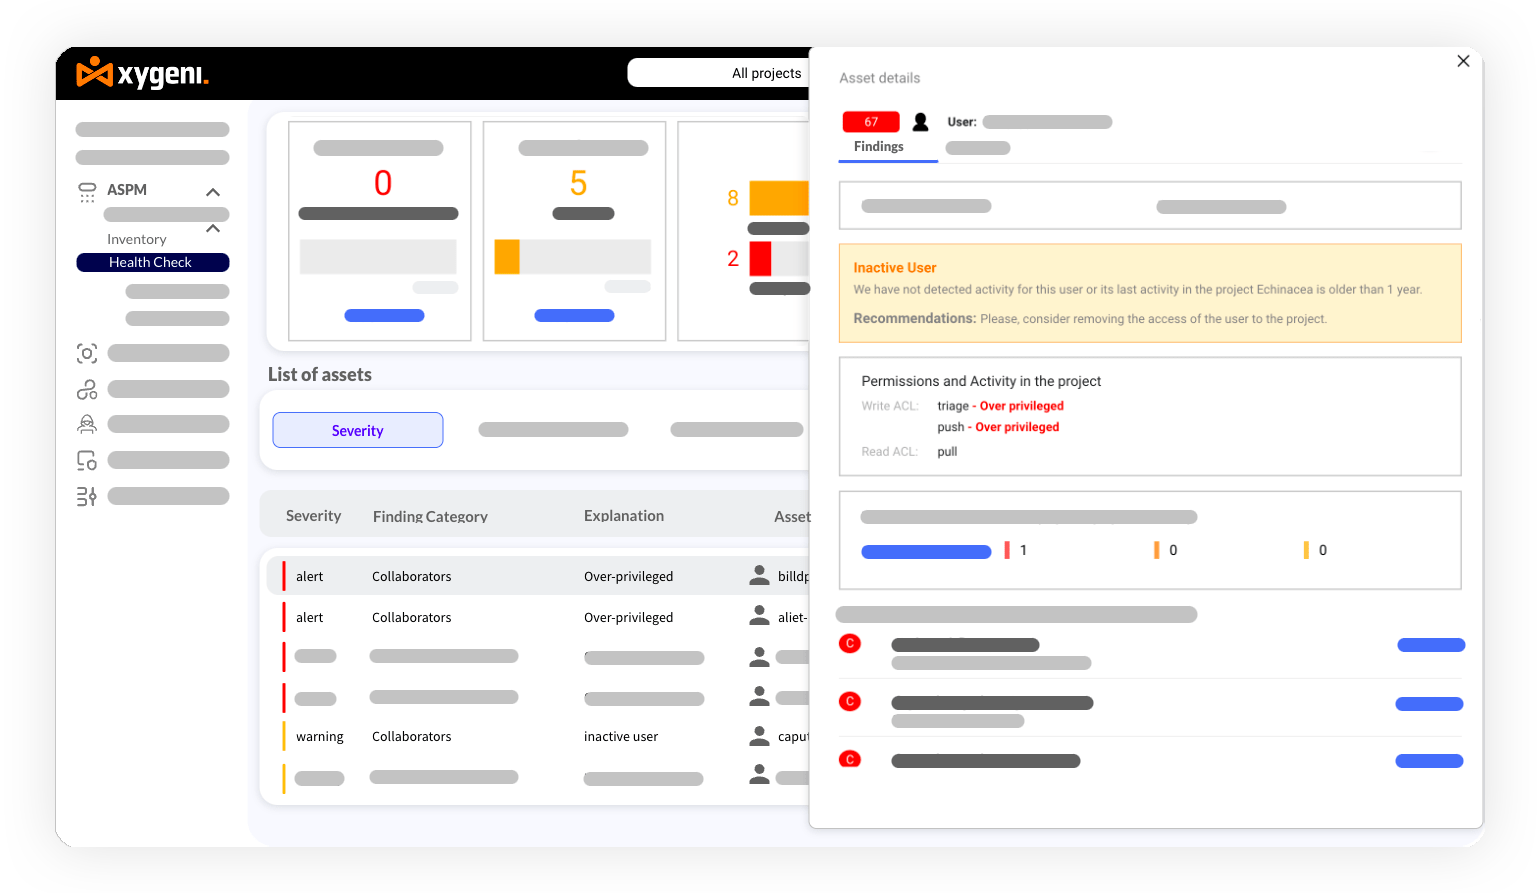Click the blue button in second finding row
Image resolution: width=1540 pixels, height=893 pixels.
(1429, 704)
